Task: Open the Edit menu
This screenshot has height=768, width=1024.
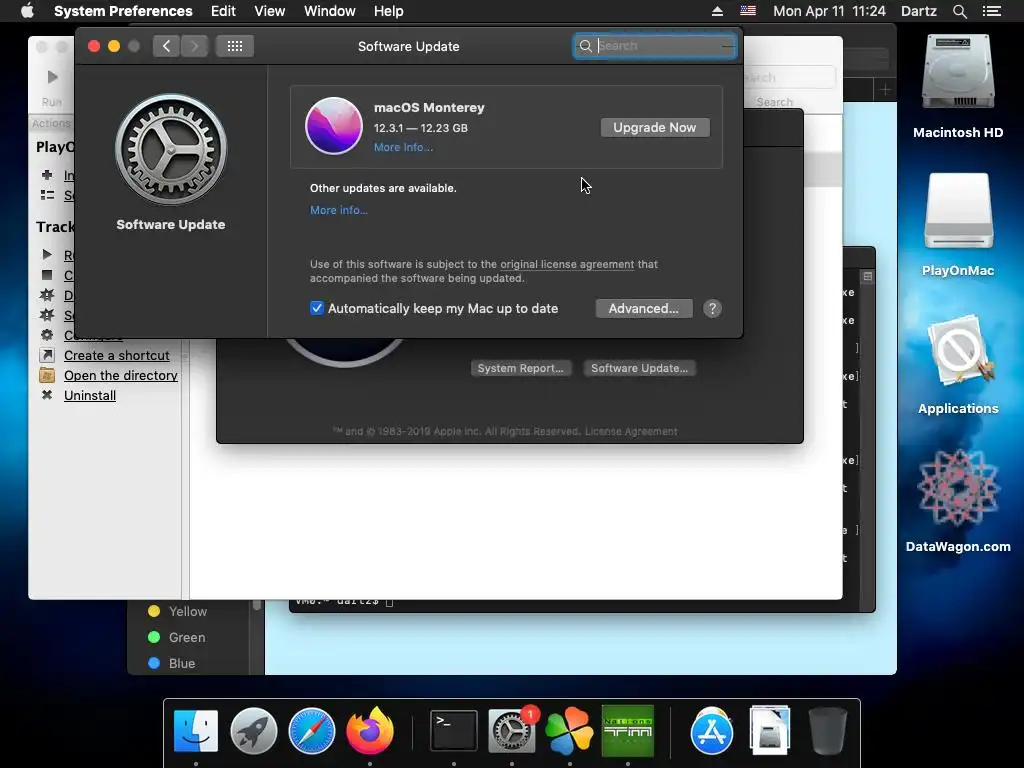Action: tap(223, 11)
